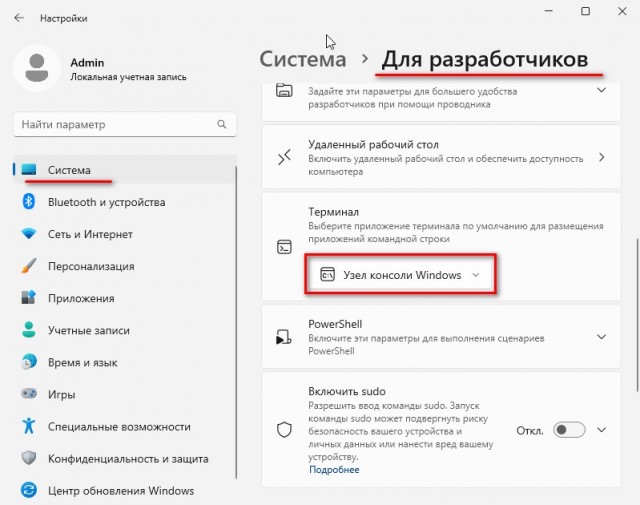
Task: Click the Wi-Fi icon for Сеть и Интернет
Action: pyautogui.click(x=29, y=234)
